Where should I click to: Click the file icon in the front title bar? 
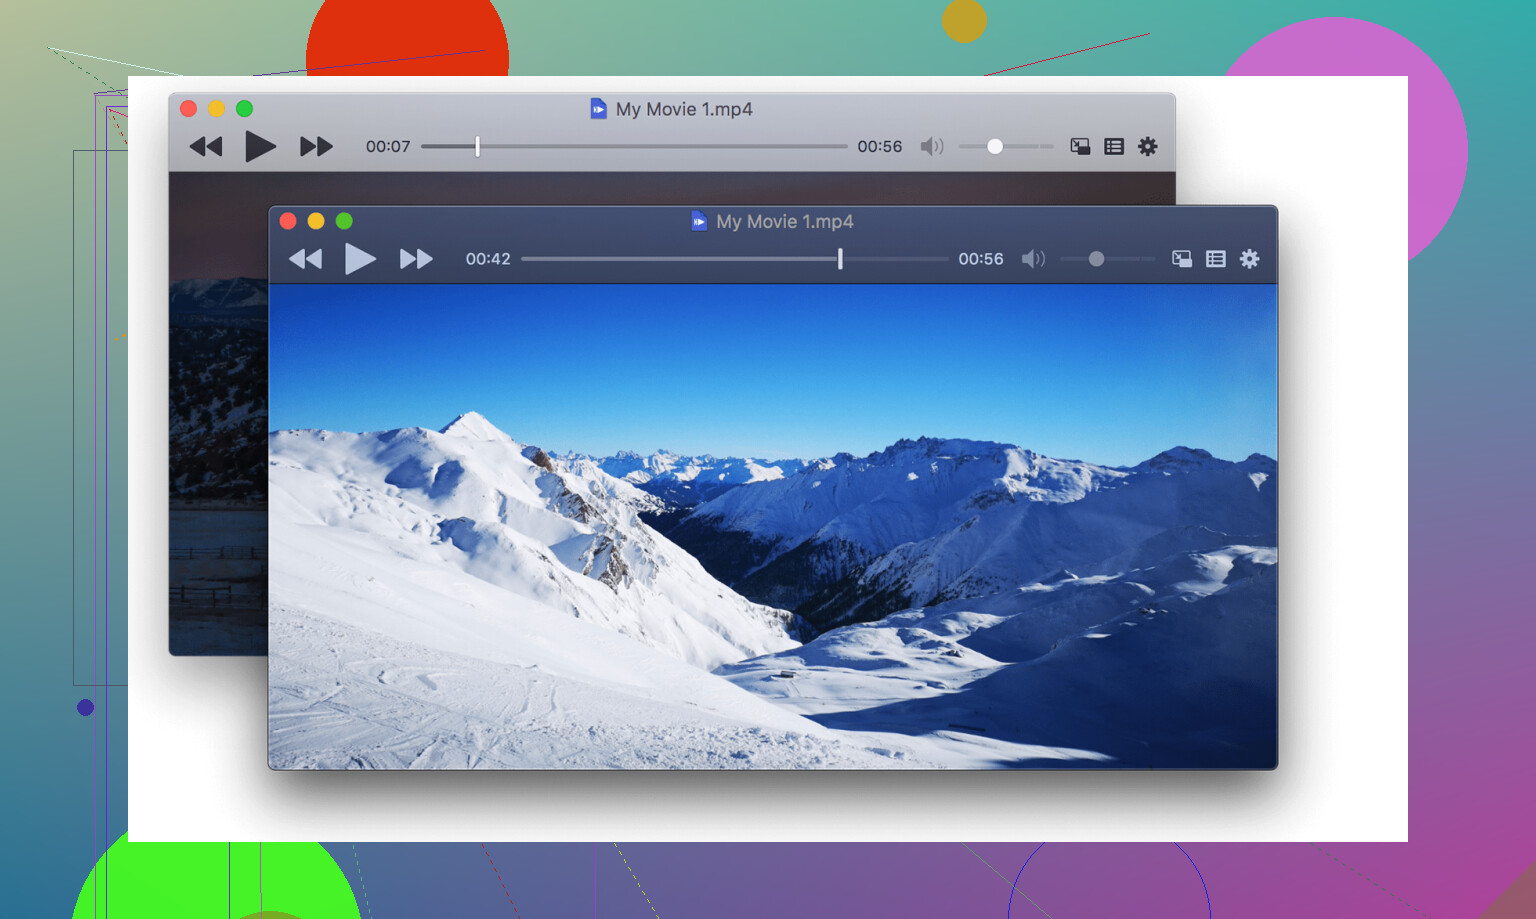pos(699,221)
